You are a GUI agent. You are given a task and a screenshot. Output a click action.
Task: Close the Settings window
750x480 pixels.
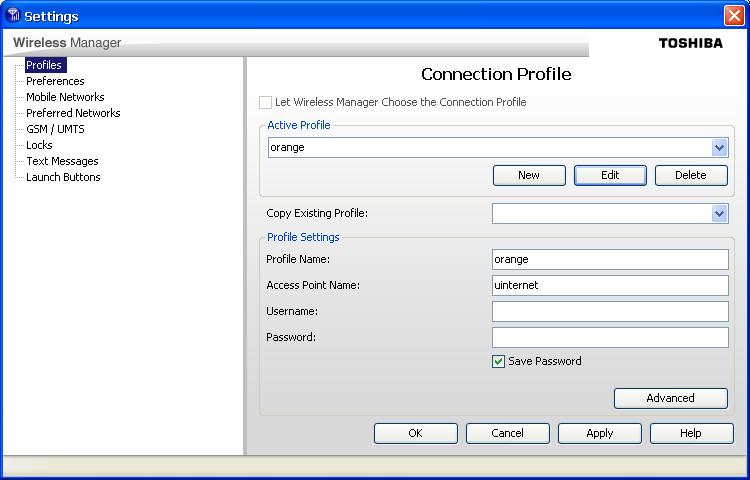[x=734, y=15]
